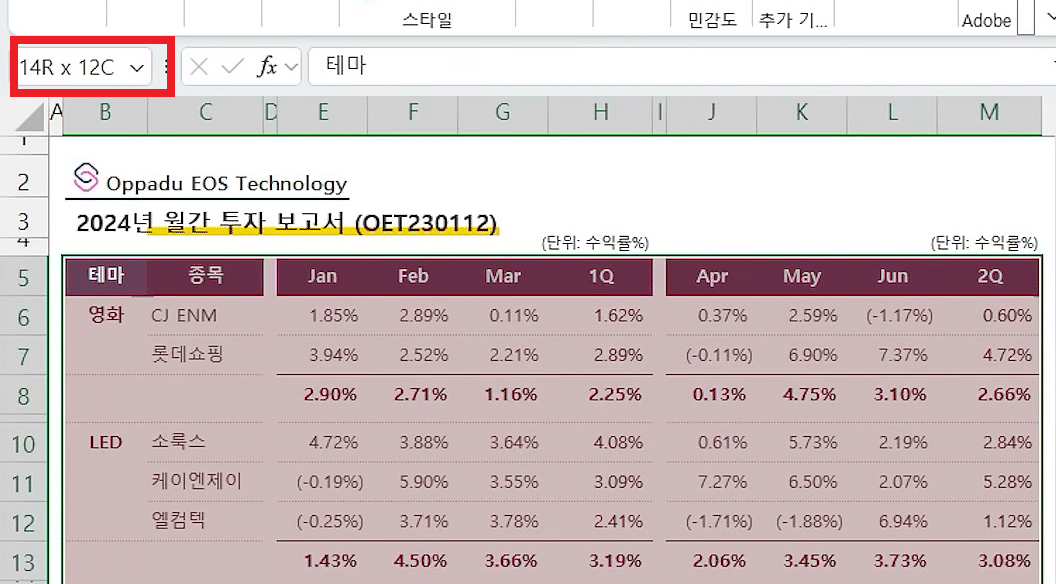Viewport: 1056px width, 584px height.
Task: Click the May column header cell
Action: tap(801, 276)
